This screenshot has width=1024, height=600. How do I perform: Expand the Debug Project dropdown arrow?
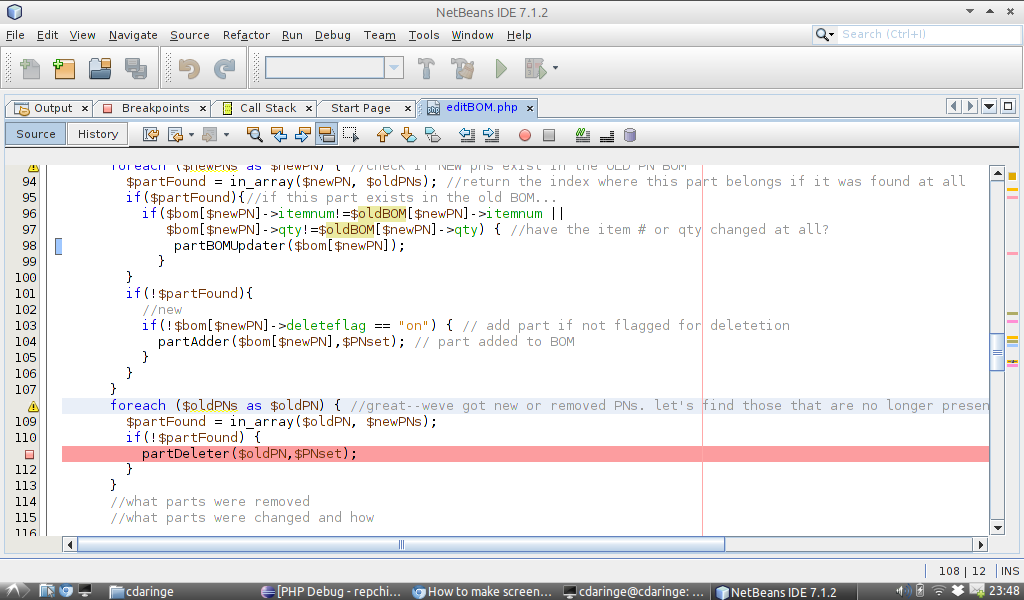[555, 68]
